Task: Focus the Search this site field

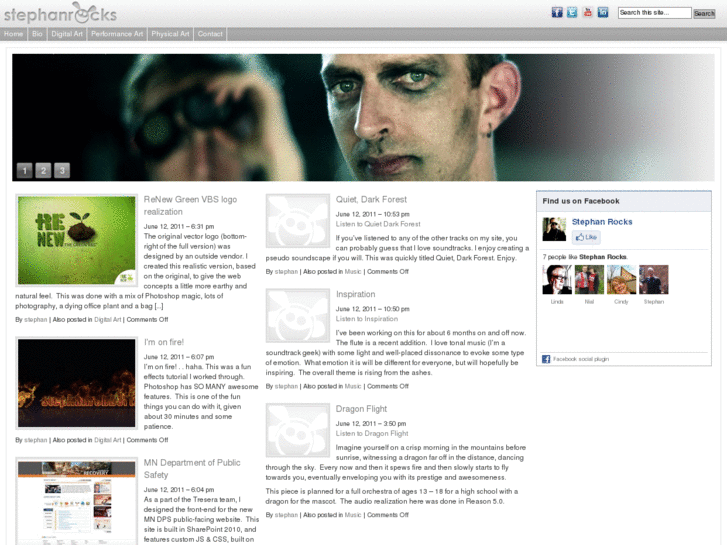Action: pyautogui.click(x=654, y=13)
